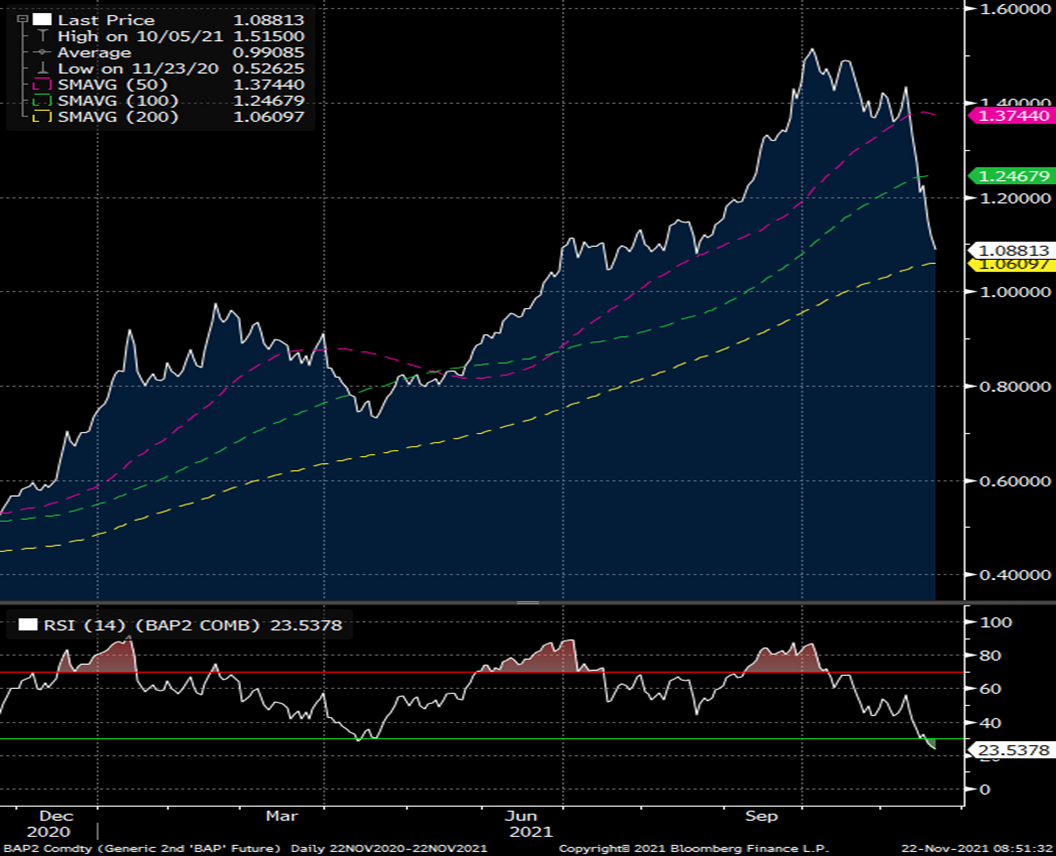Click the yellow SMAVG (200) legend swatch
The image size is (1056, 856).
(x=42, y=117)
